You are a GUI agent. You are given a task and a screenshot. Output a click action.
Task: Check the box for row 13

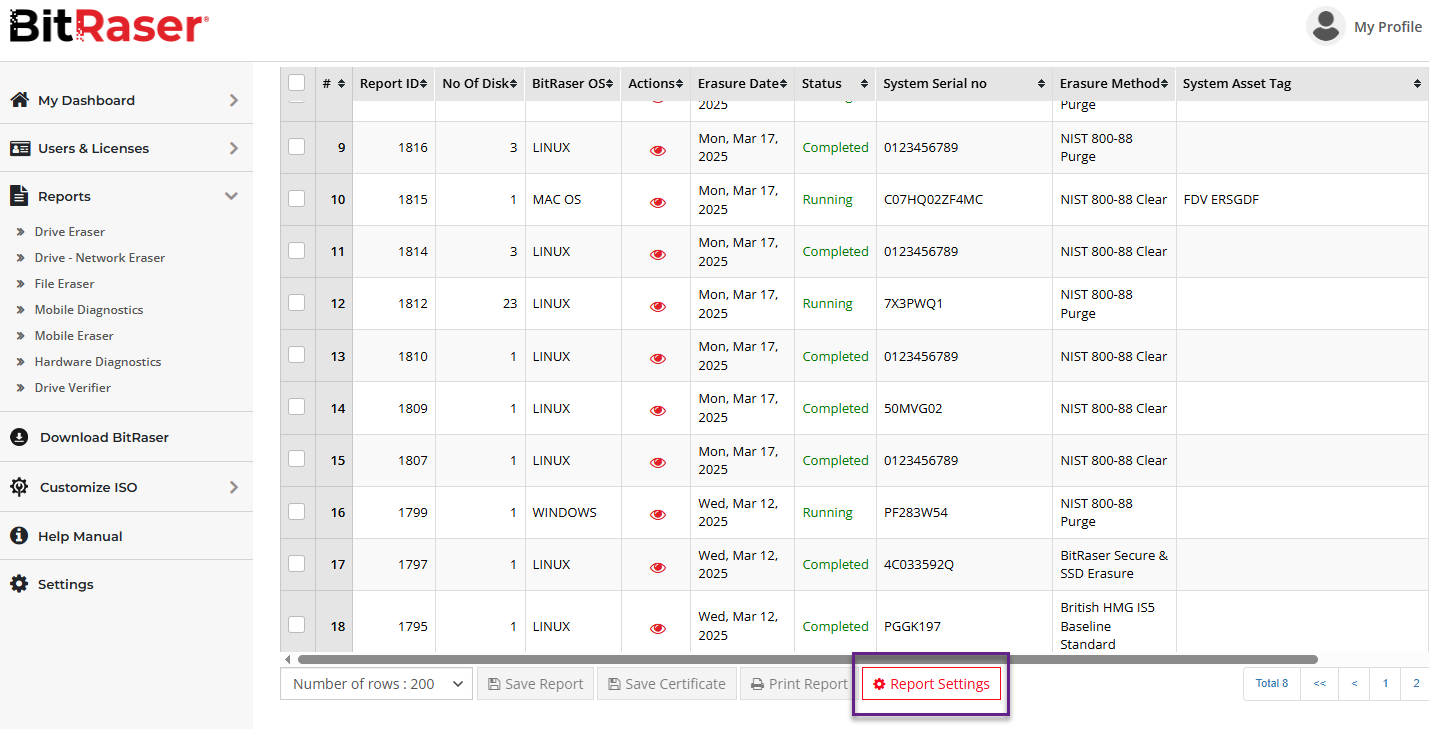297,354
